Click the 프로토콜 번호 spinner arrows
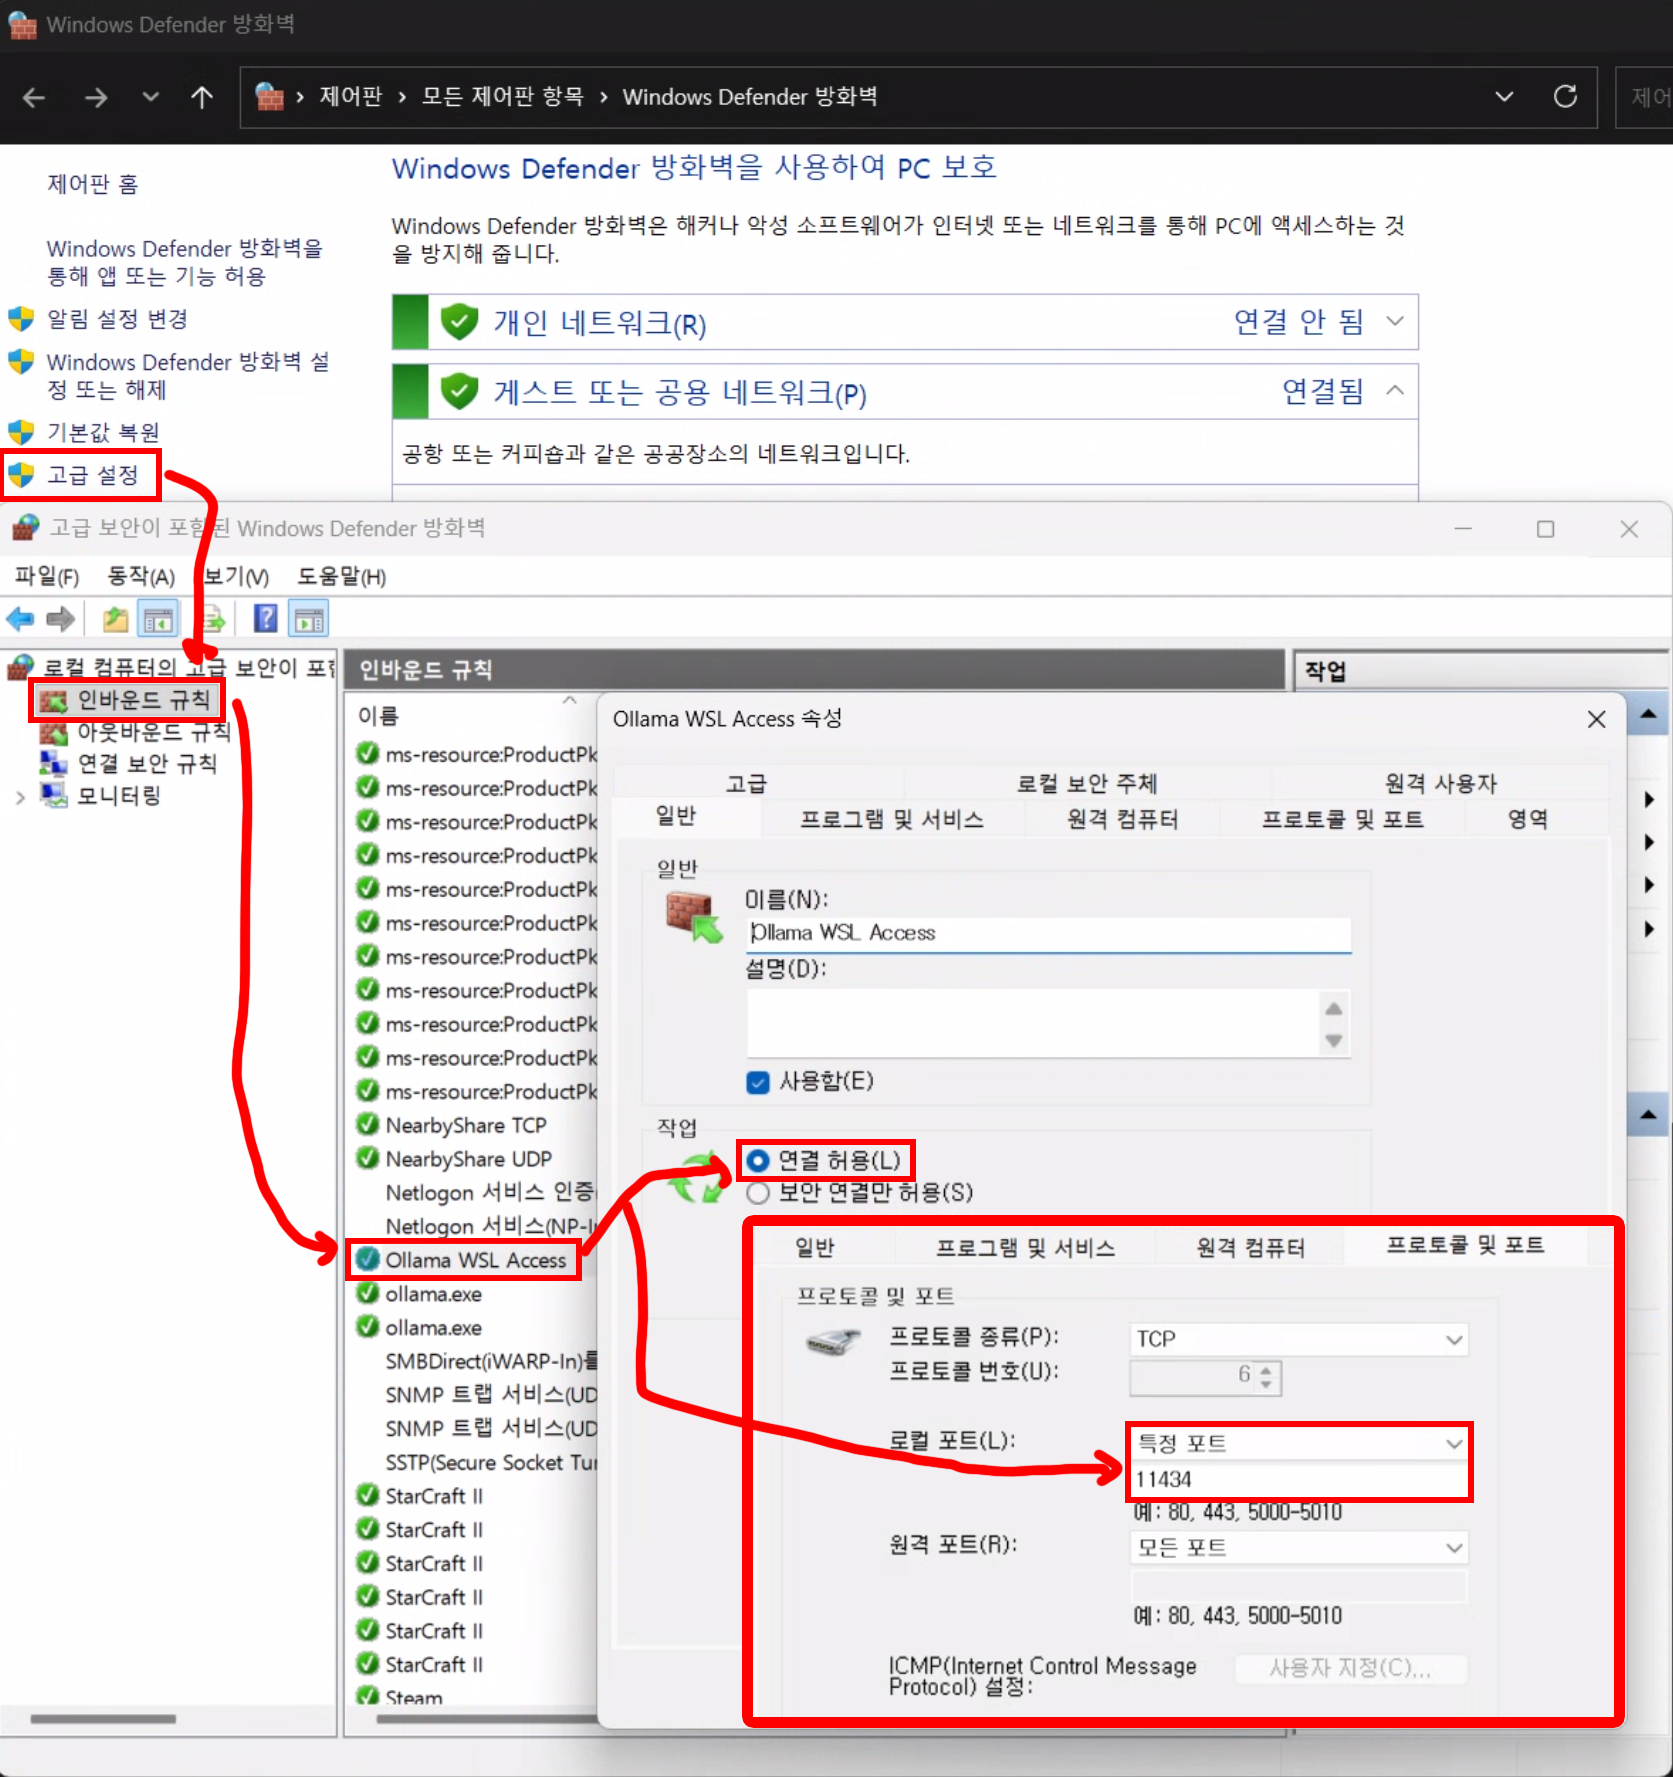 tap(1266, 1377)
